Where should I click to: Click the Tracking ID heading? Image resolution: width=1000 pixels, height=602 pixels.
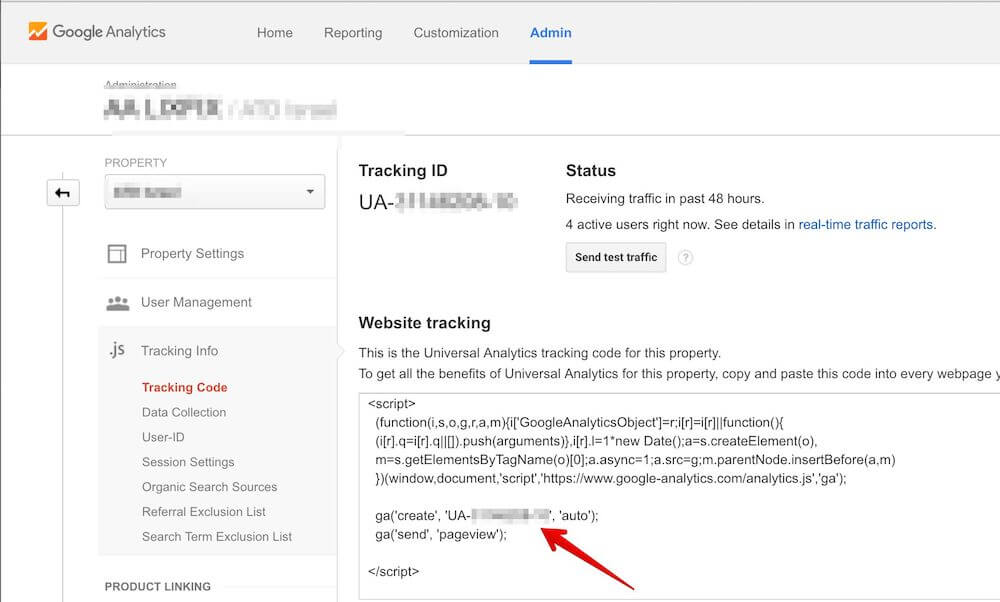click(403, 171)
